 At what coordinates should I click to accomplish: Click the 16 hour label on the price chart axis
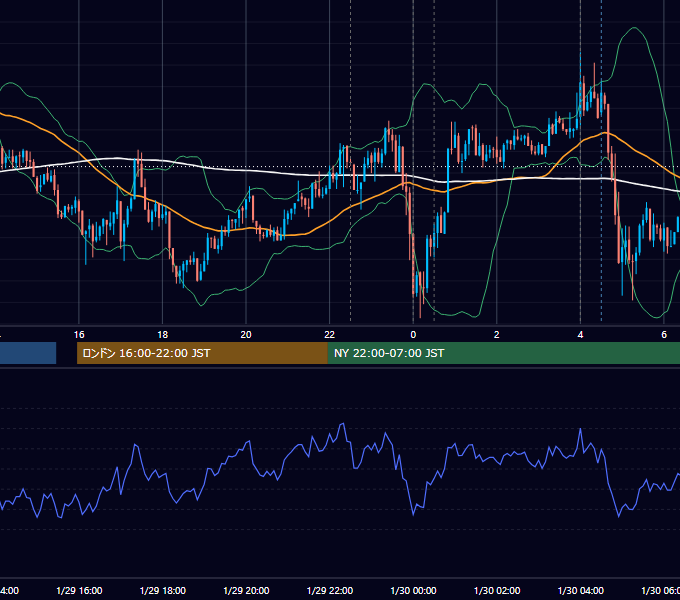click(79, 335)
